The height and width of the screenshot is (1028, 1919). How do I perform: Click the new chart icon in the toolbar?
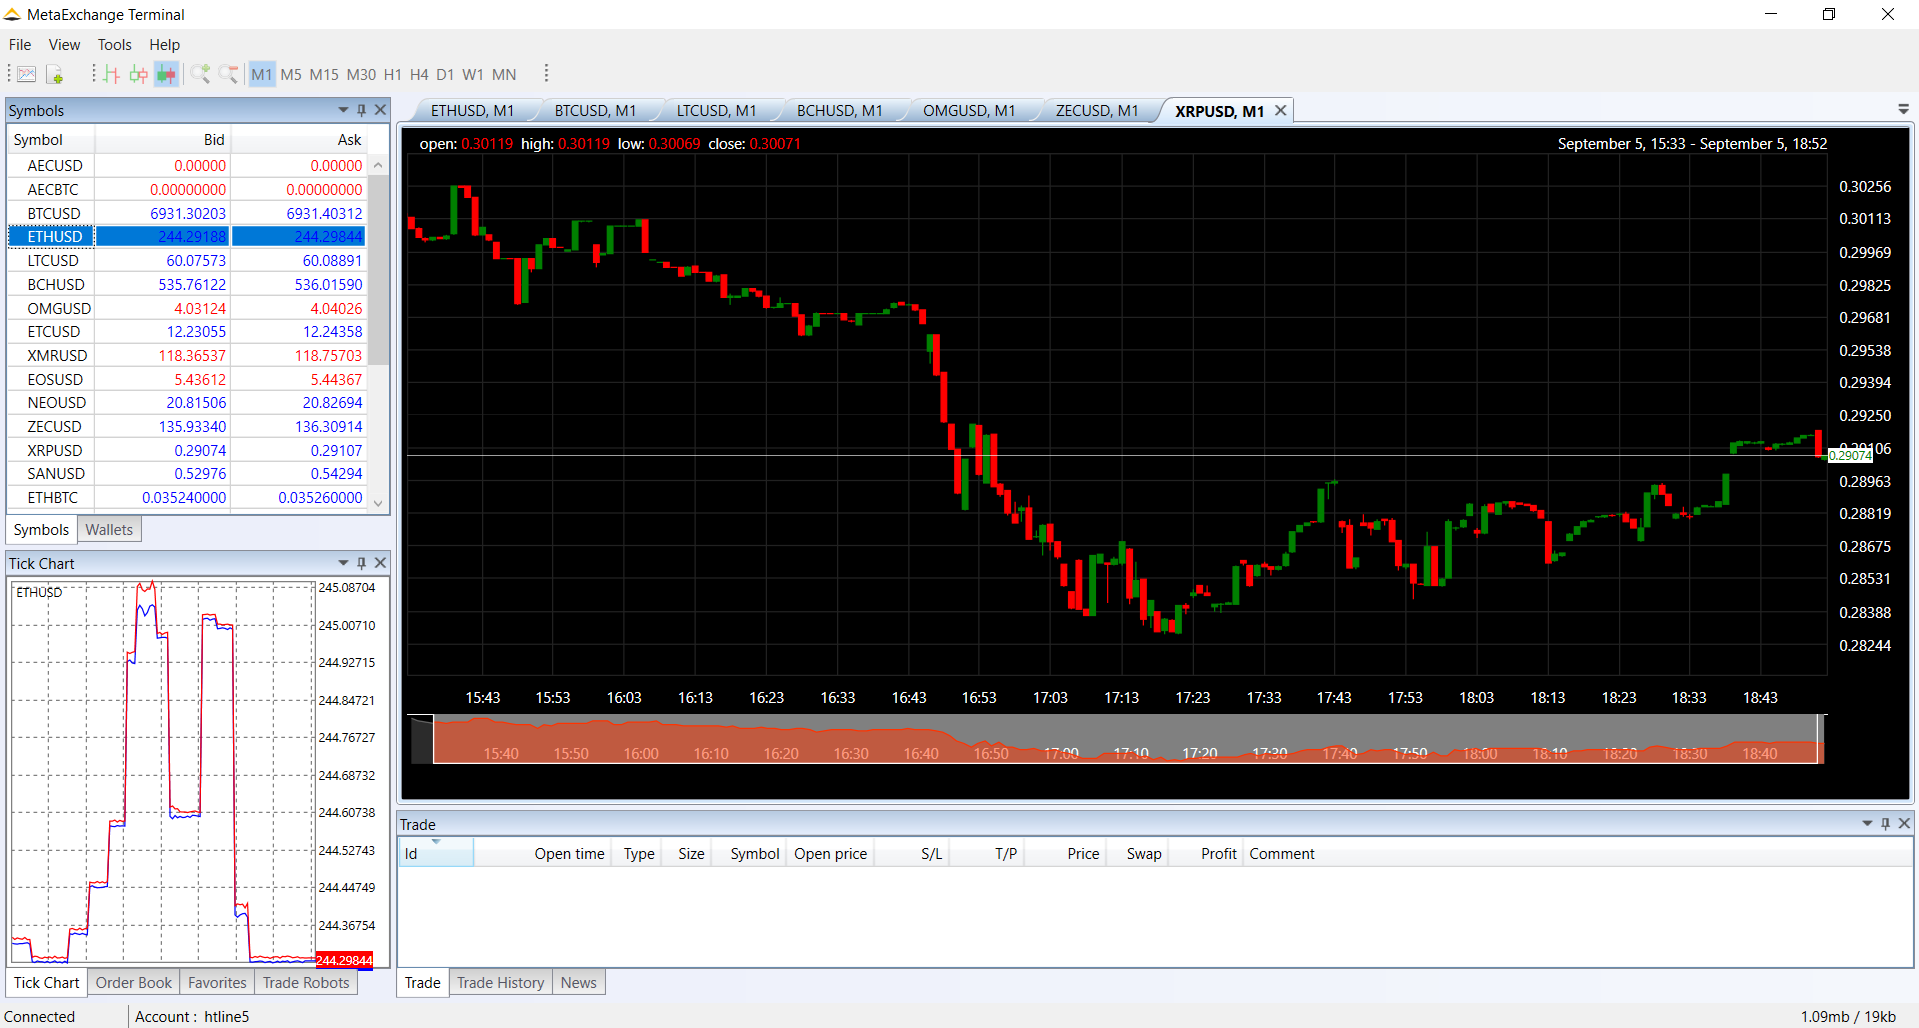pyautogui.click(x=27, y=74)
